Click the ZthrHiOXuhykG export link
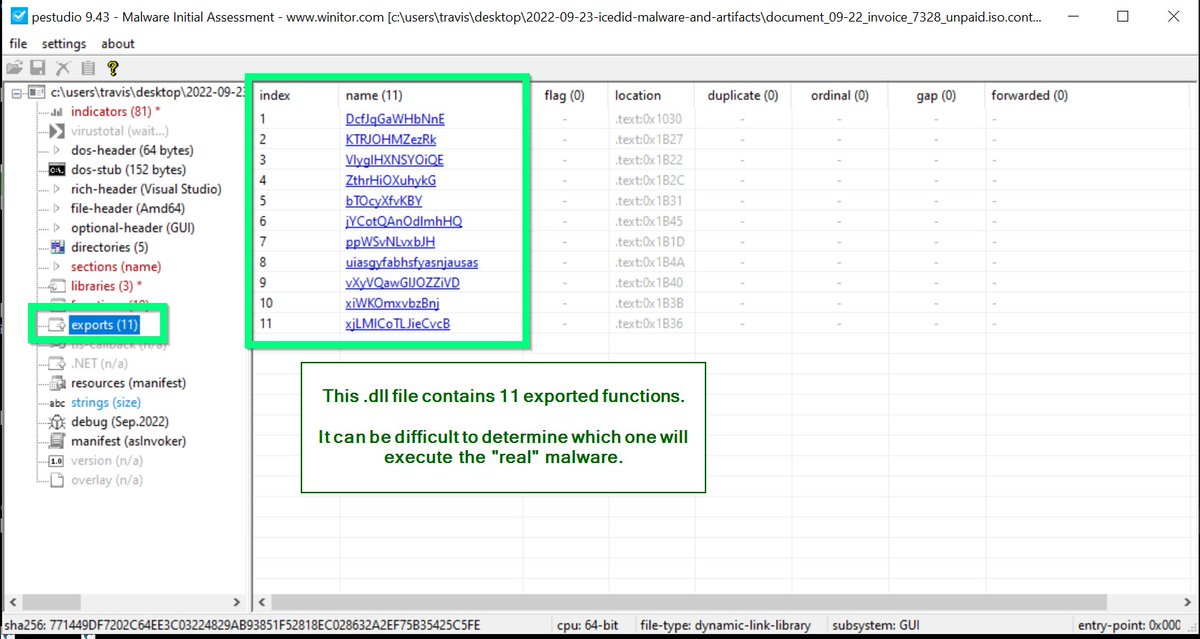Image resolution: width=1200 pixels, height=639 pixels. 391,181
